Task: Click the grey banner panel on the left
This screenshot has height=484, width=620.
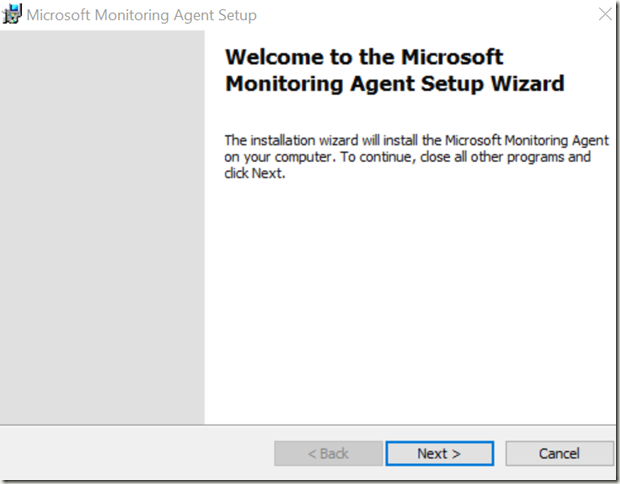Action: click(102, 227)
